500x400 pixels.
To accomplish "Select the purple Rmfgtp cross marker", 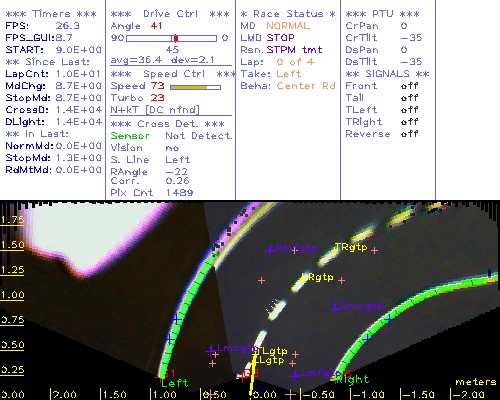I will pyautogui.click(x=270, y=249).
